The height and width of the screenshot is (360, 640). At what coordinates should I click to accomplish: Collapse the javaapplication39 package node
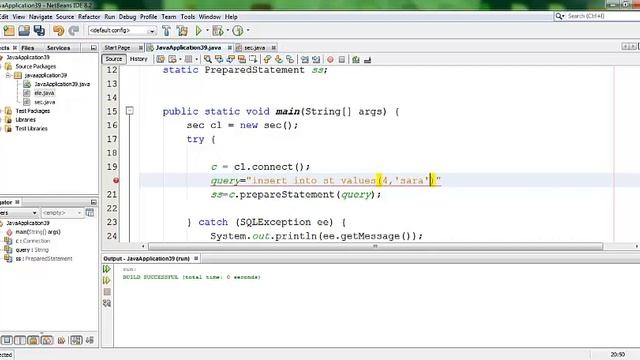click(9, 76)
